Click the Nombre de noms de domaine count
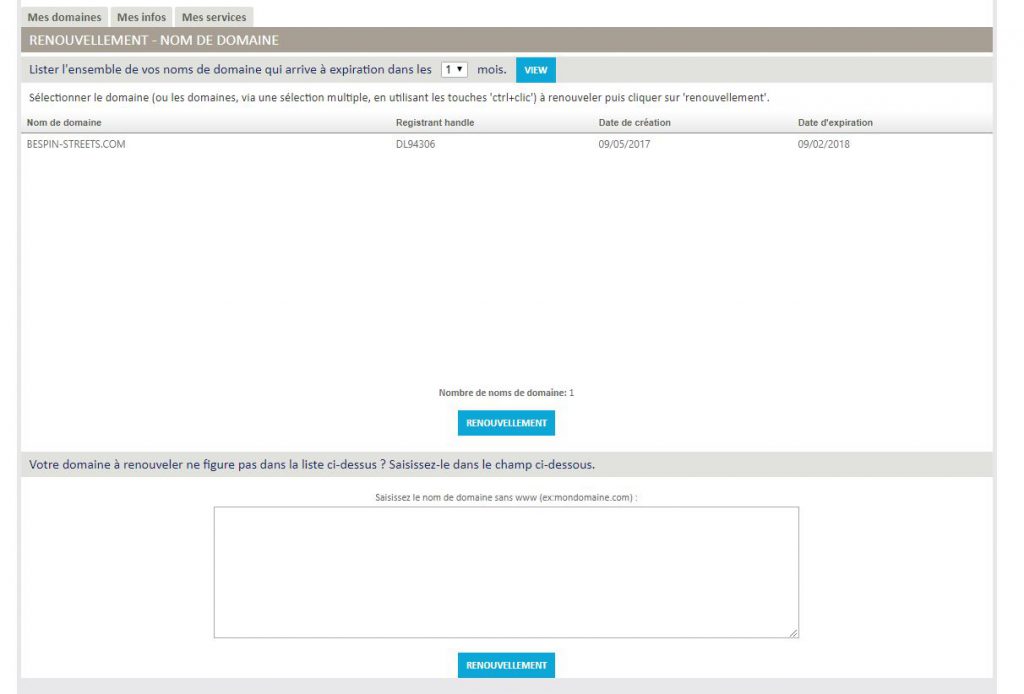 click(506, 393)
